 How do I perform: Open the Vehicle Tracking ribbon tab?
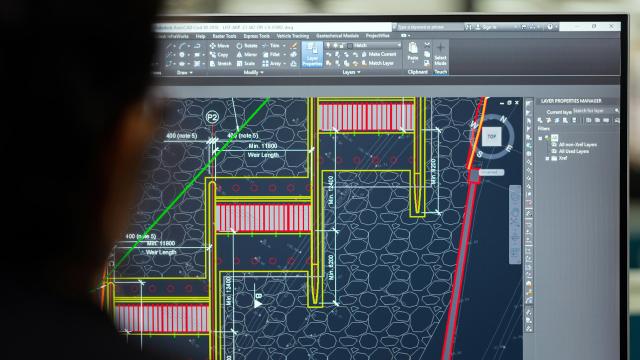coord(293,36)
